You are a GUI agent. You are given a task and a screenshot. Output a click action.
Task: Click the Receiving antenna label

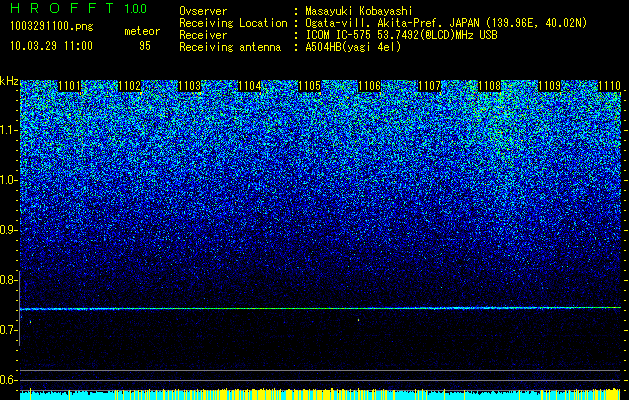coord(230,47)
